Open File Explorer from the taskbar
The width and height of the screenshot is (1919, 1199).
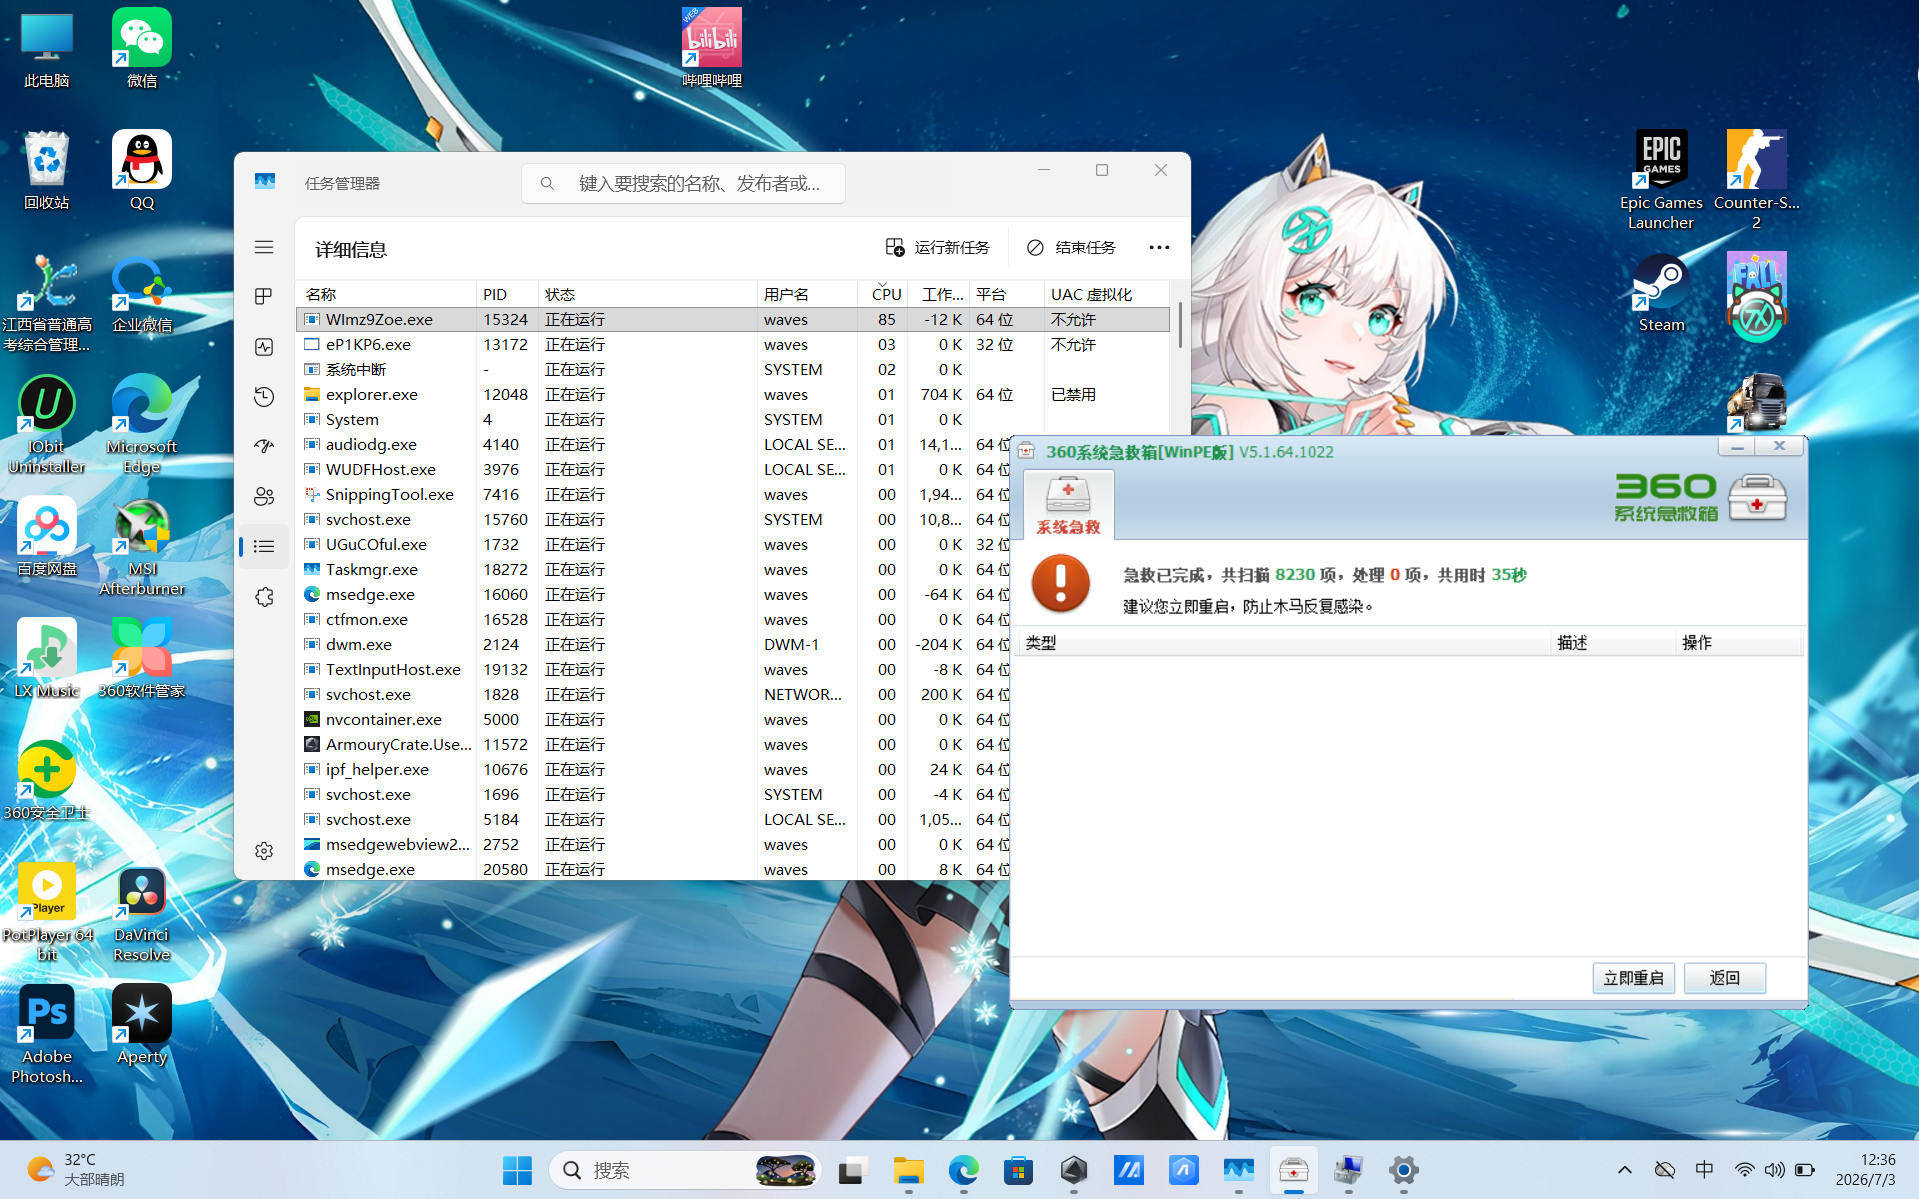[908, 1170]
